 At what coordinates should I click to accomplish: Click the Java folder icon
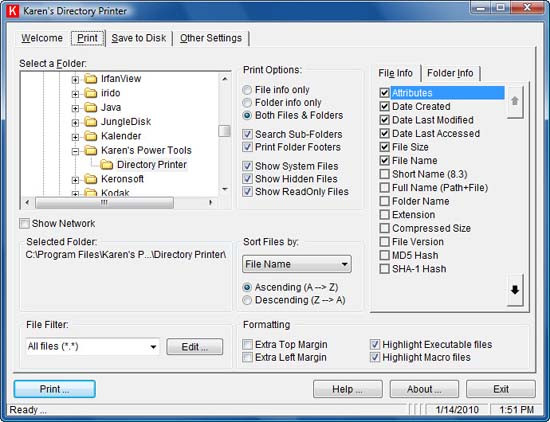pyautogui.click(x=91, y=107)
